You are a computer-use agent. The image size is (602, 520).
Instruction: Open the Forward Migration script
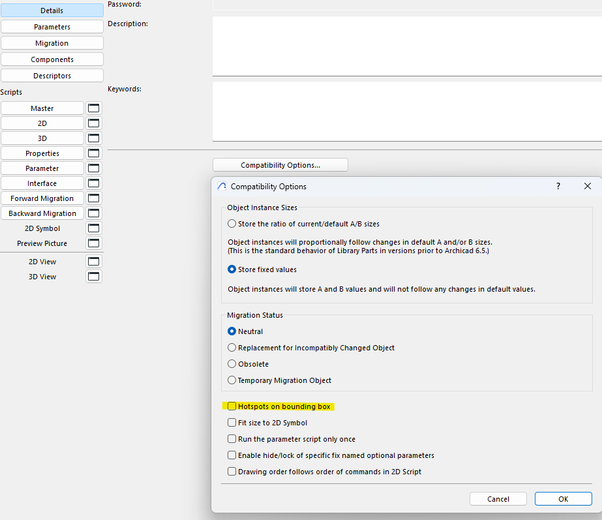tap(42, 198)
